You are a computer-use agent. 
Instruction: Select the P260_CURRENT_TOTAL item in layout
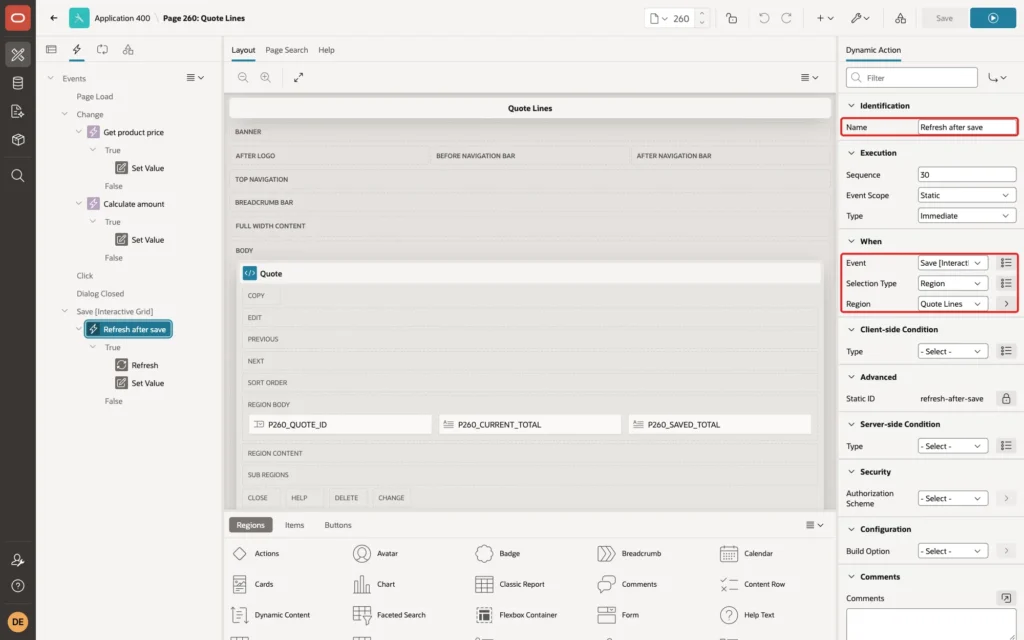530,424
